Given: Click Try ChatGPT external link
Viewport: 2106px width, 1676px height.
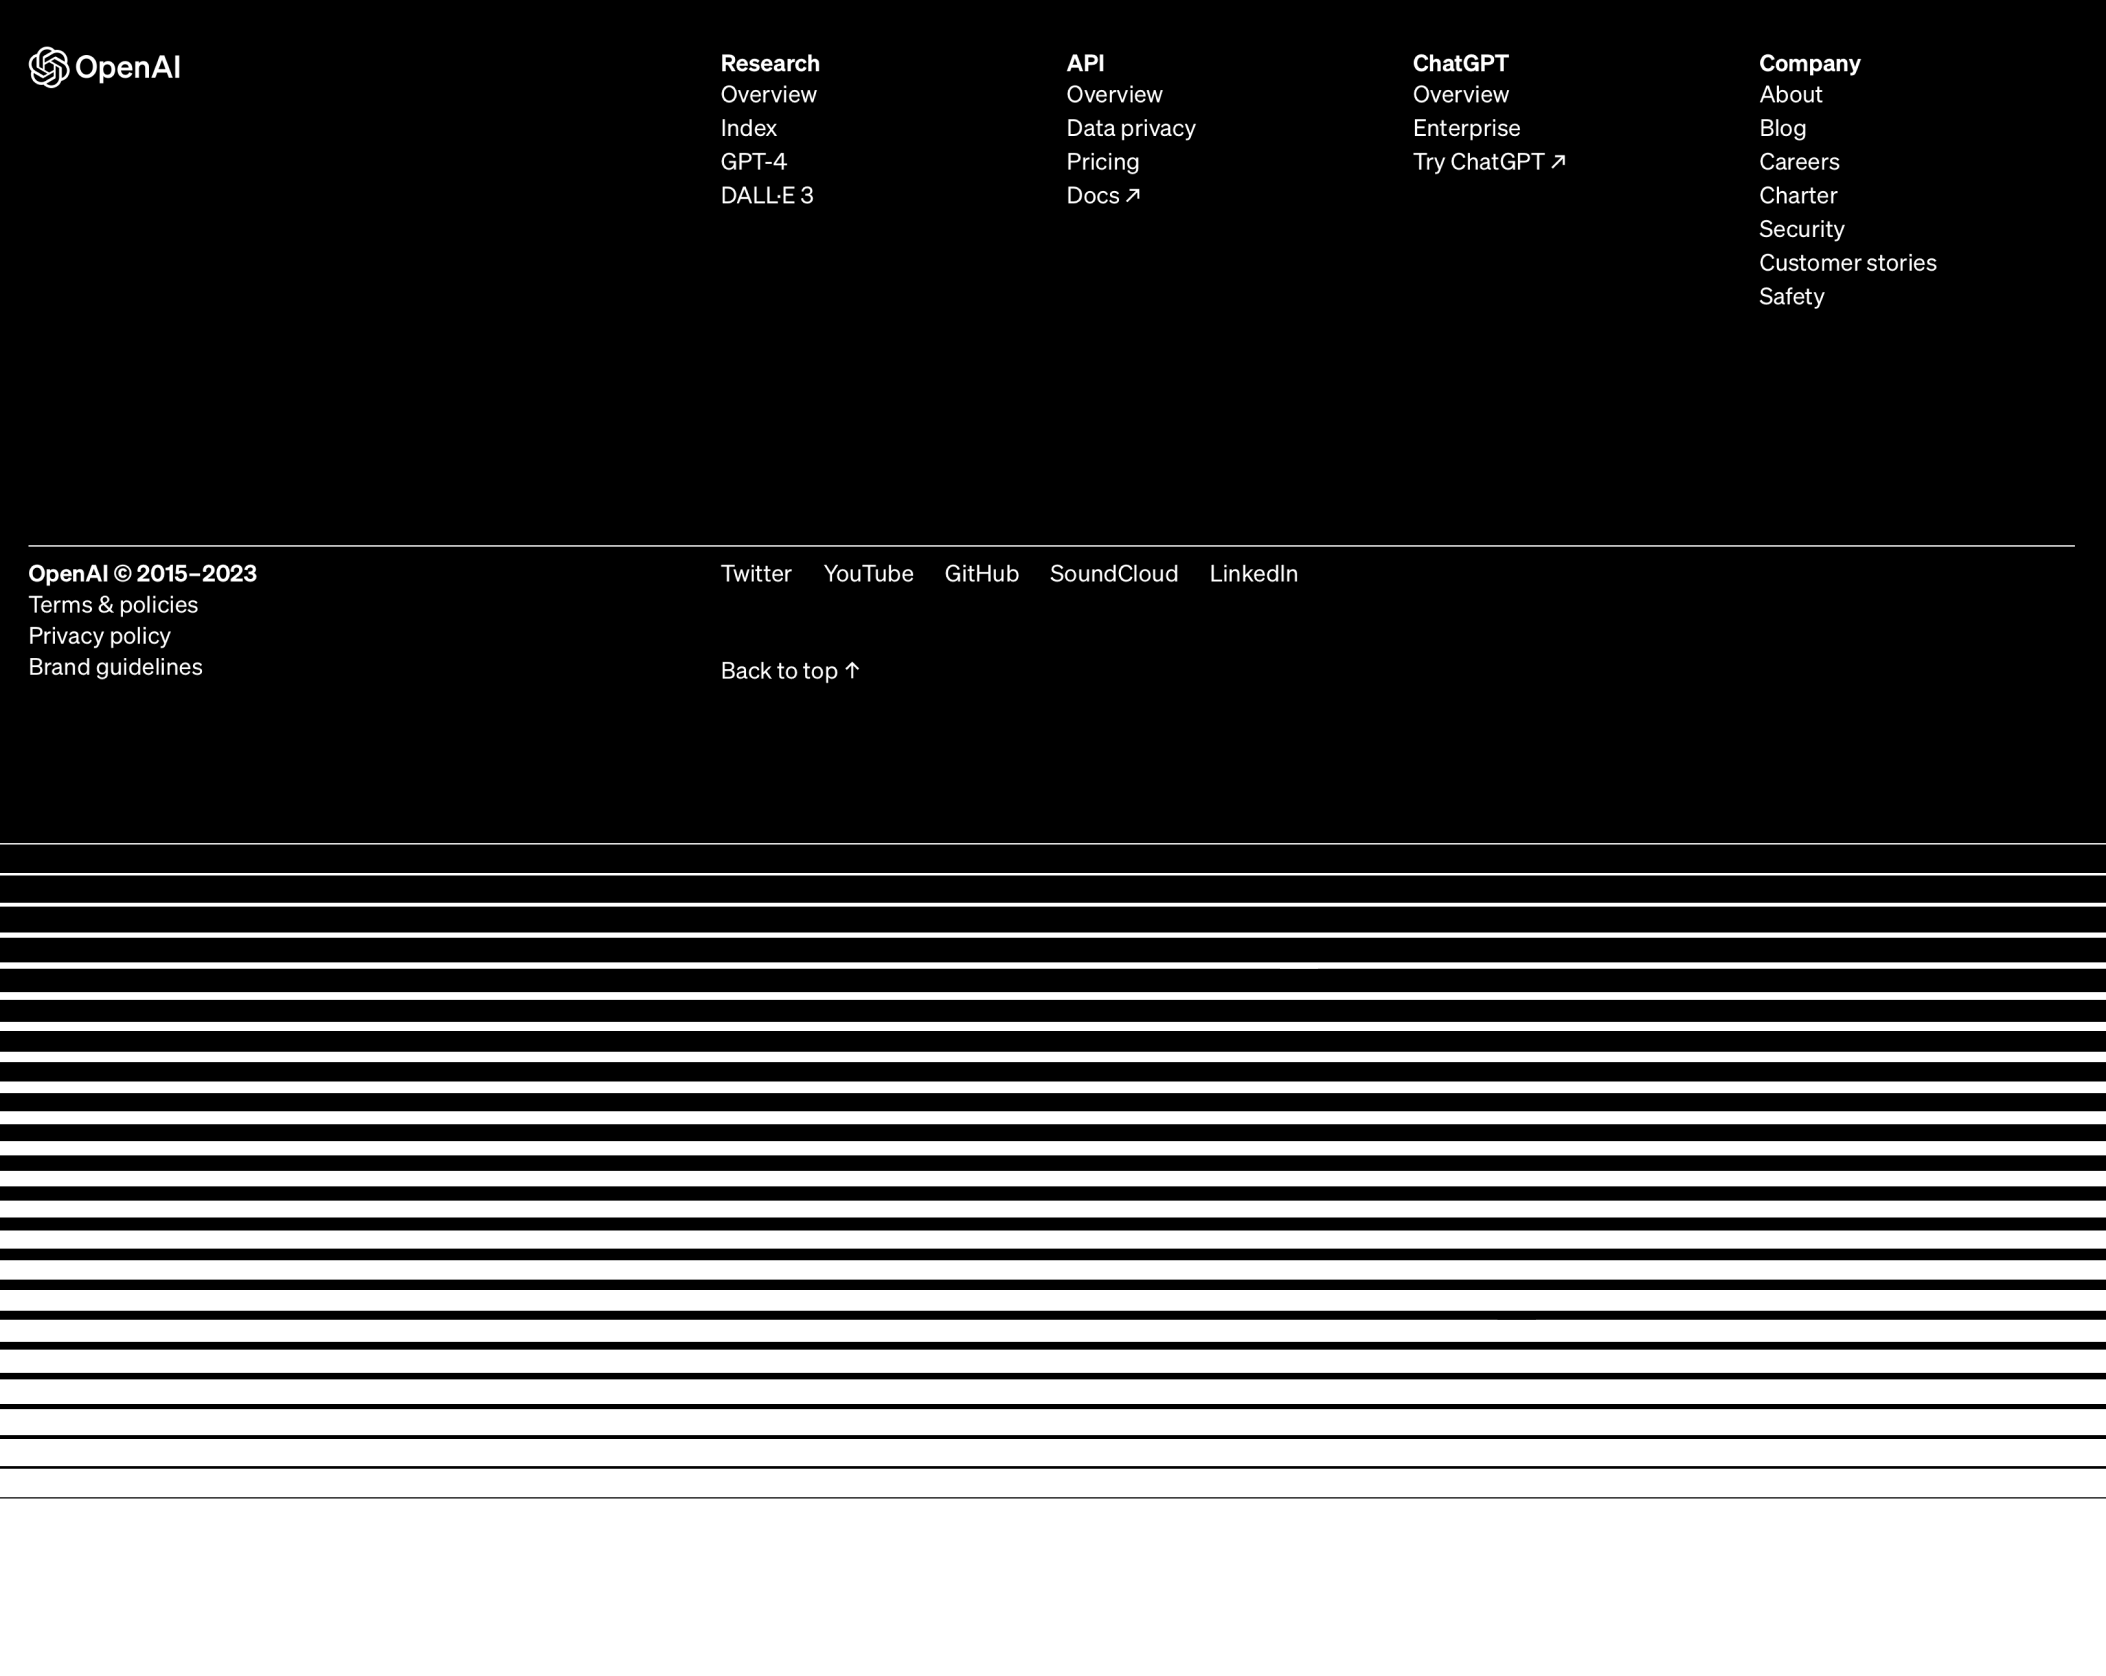Looking at the screenshot, I should point(1488,162).
